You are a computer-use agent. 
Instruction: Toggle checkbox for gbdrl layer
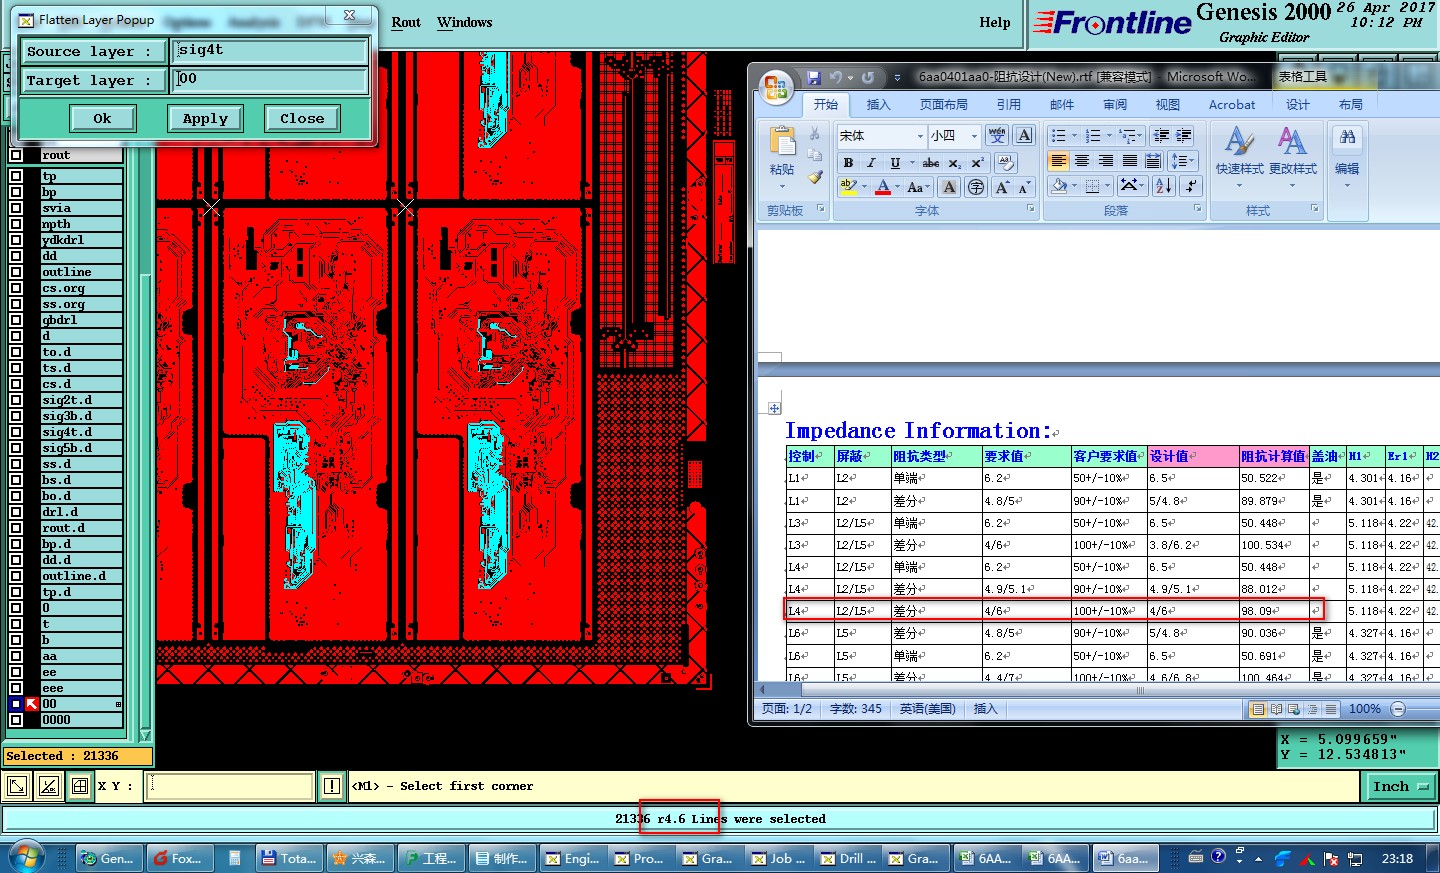click(x=16, y=320)
